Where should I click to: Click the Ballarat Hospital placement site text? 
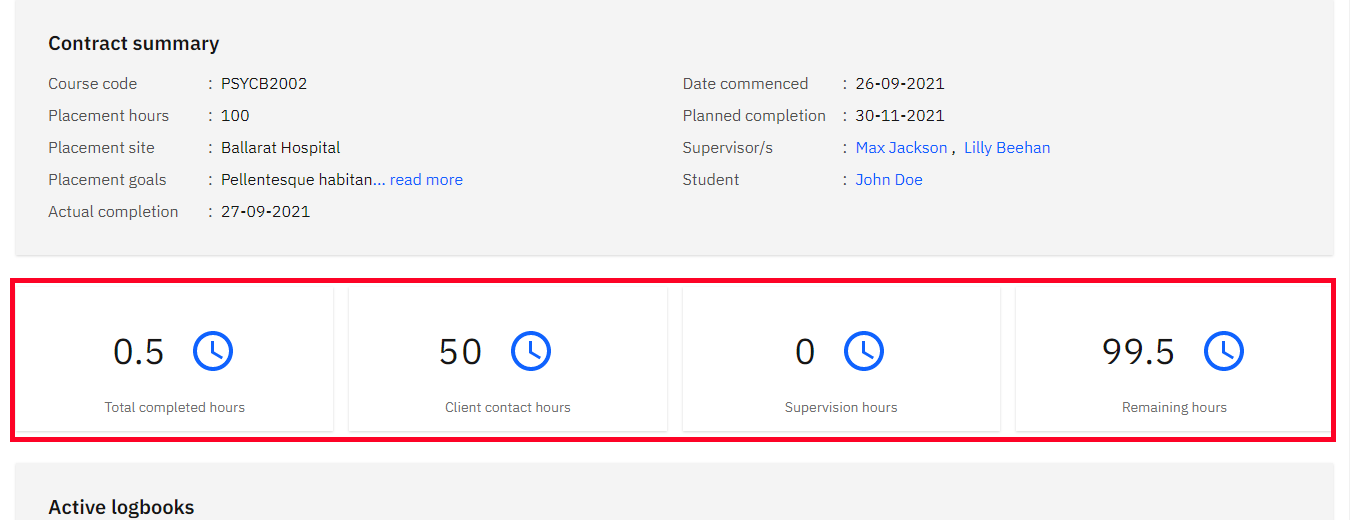click(x=281, y=148)
